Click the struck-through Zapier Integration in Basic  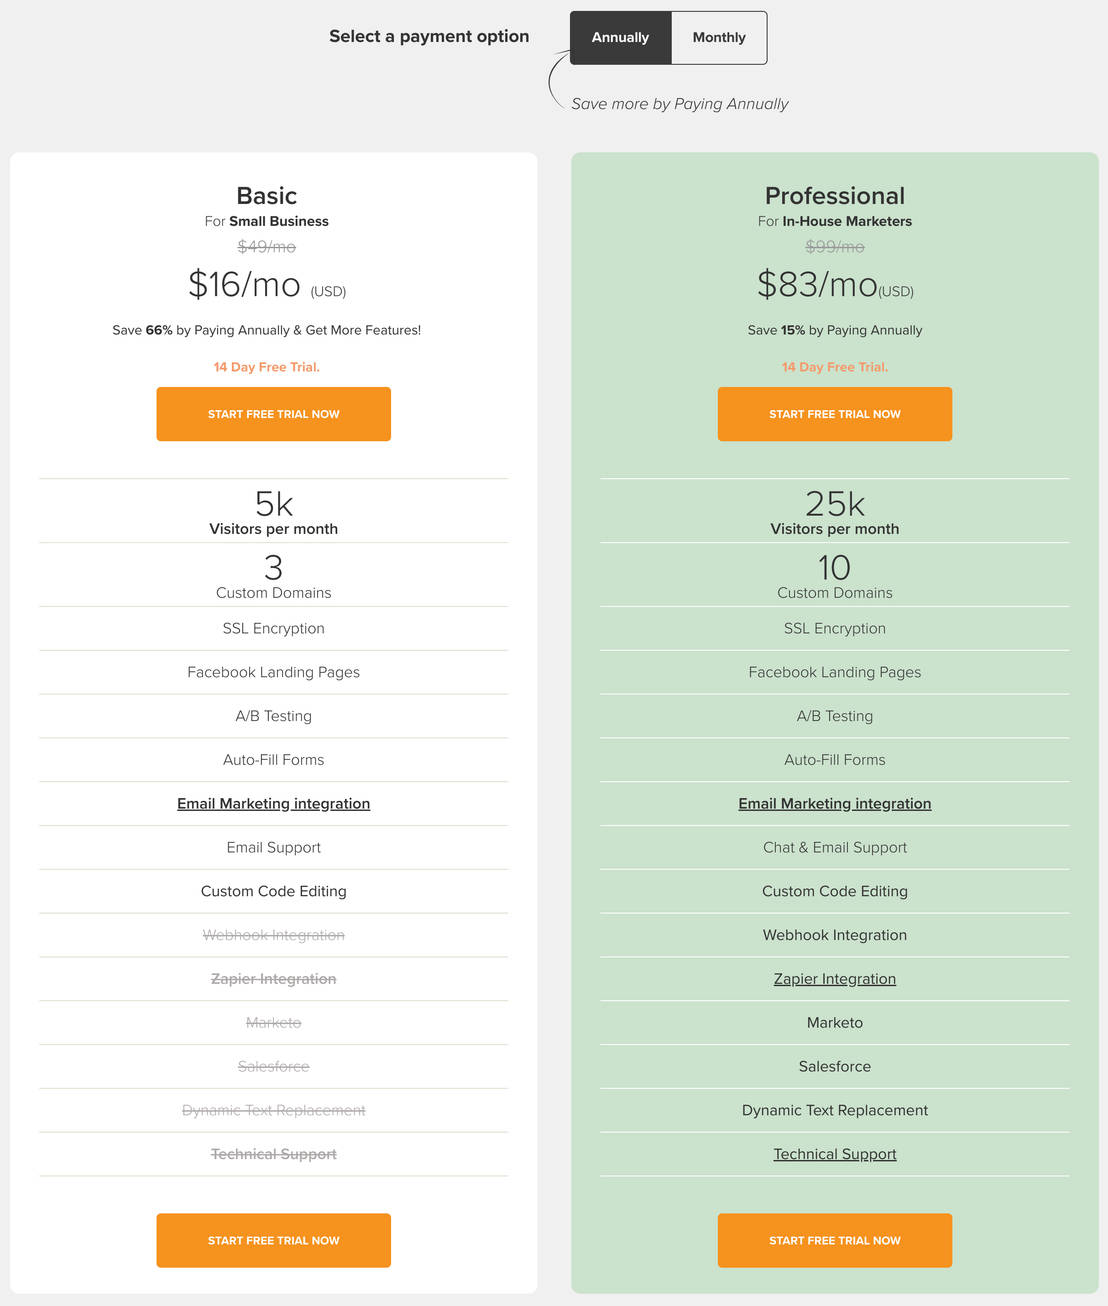pos(273,979)
